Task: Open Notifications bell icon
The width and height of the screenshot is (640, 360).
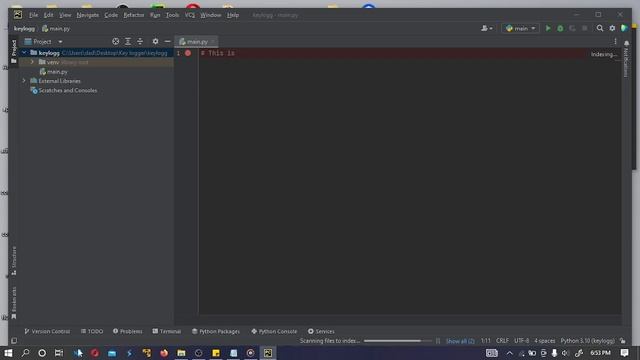Action: [x=627, y=43]
